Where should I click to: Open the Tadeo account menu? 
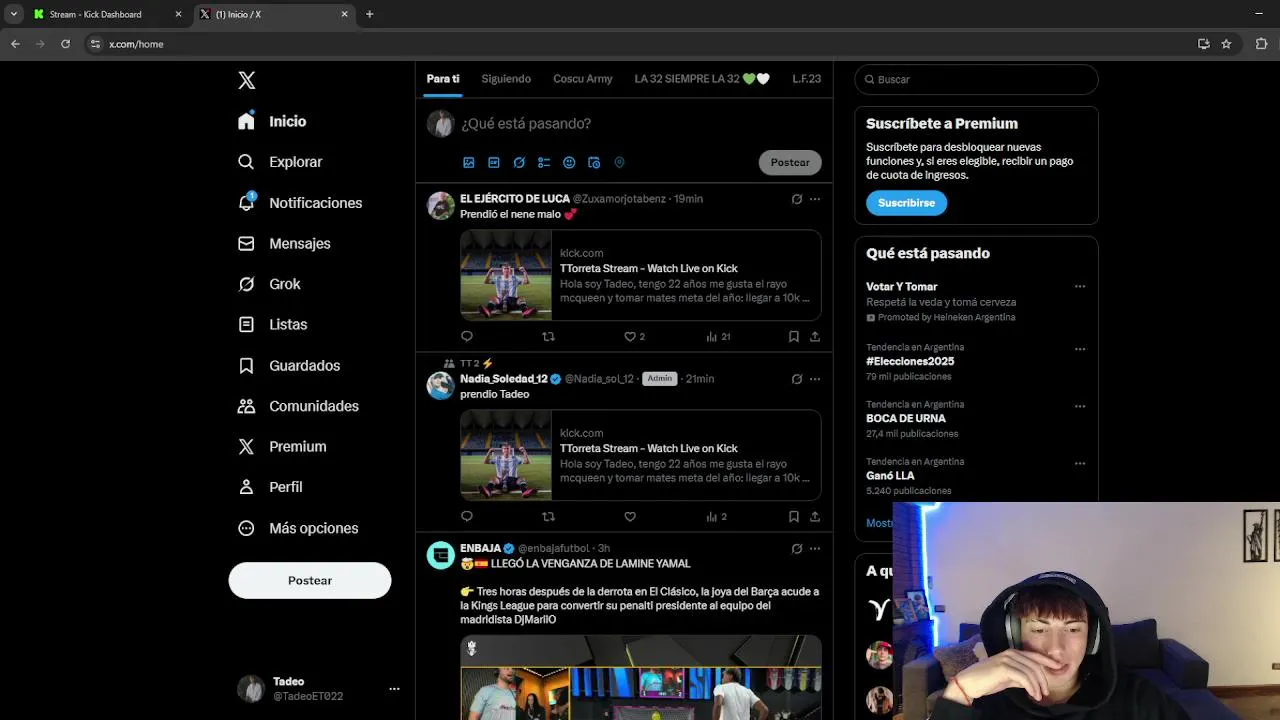[x=319, y=689]
